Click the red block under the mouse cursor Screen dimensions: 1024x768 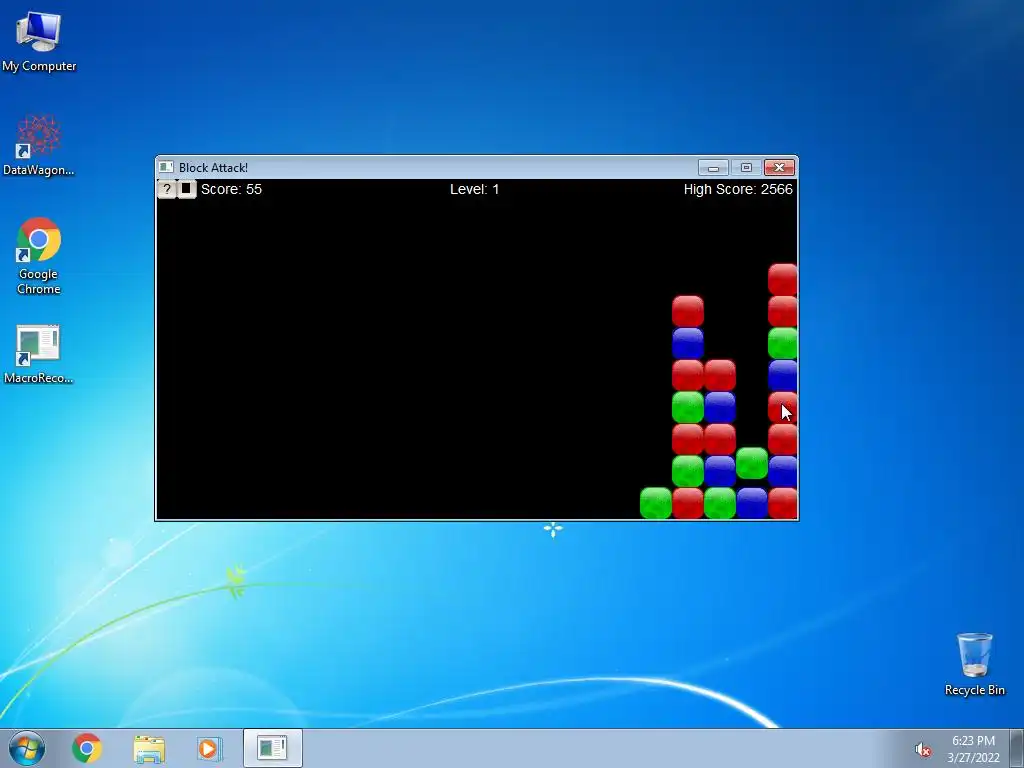[x=782, y=408]
